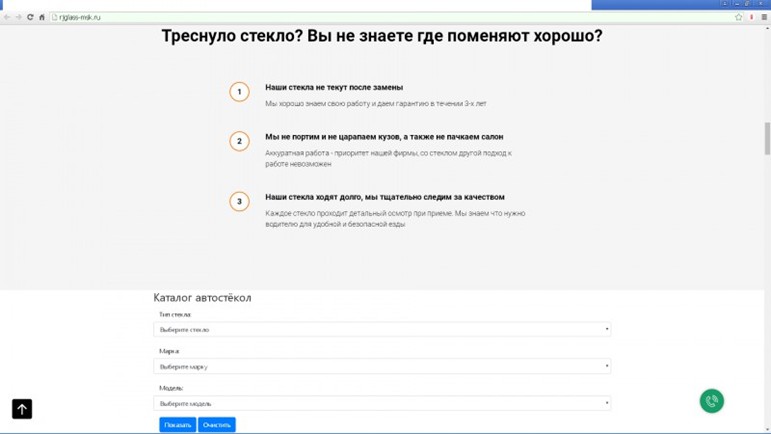The image size is (771, 434).
Task: Click the 'Тип стекла:' label
Action: coord(175,314)
